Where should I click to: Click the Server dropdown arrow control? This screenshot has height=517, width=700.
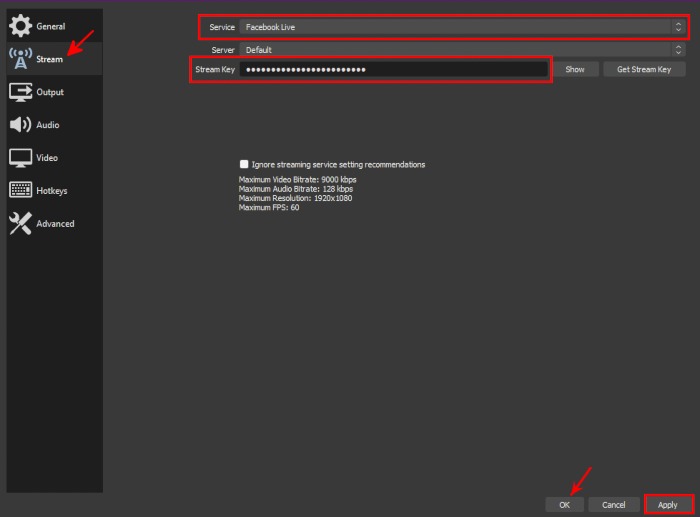[678, 50]
